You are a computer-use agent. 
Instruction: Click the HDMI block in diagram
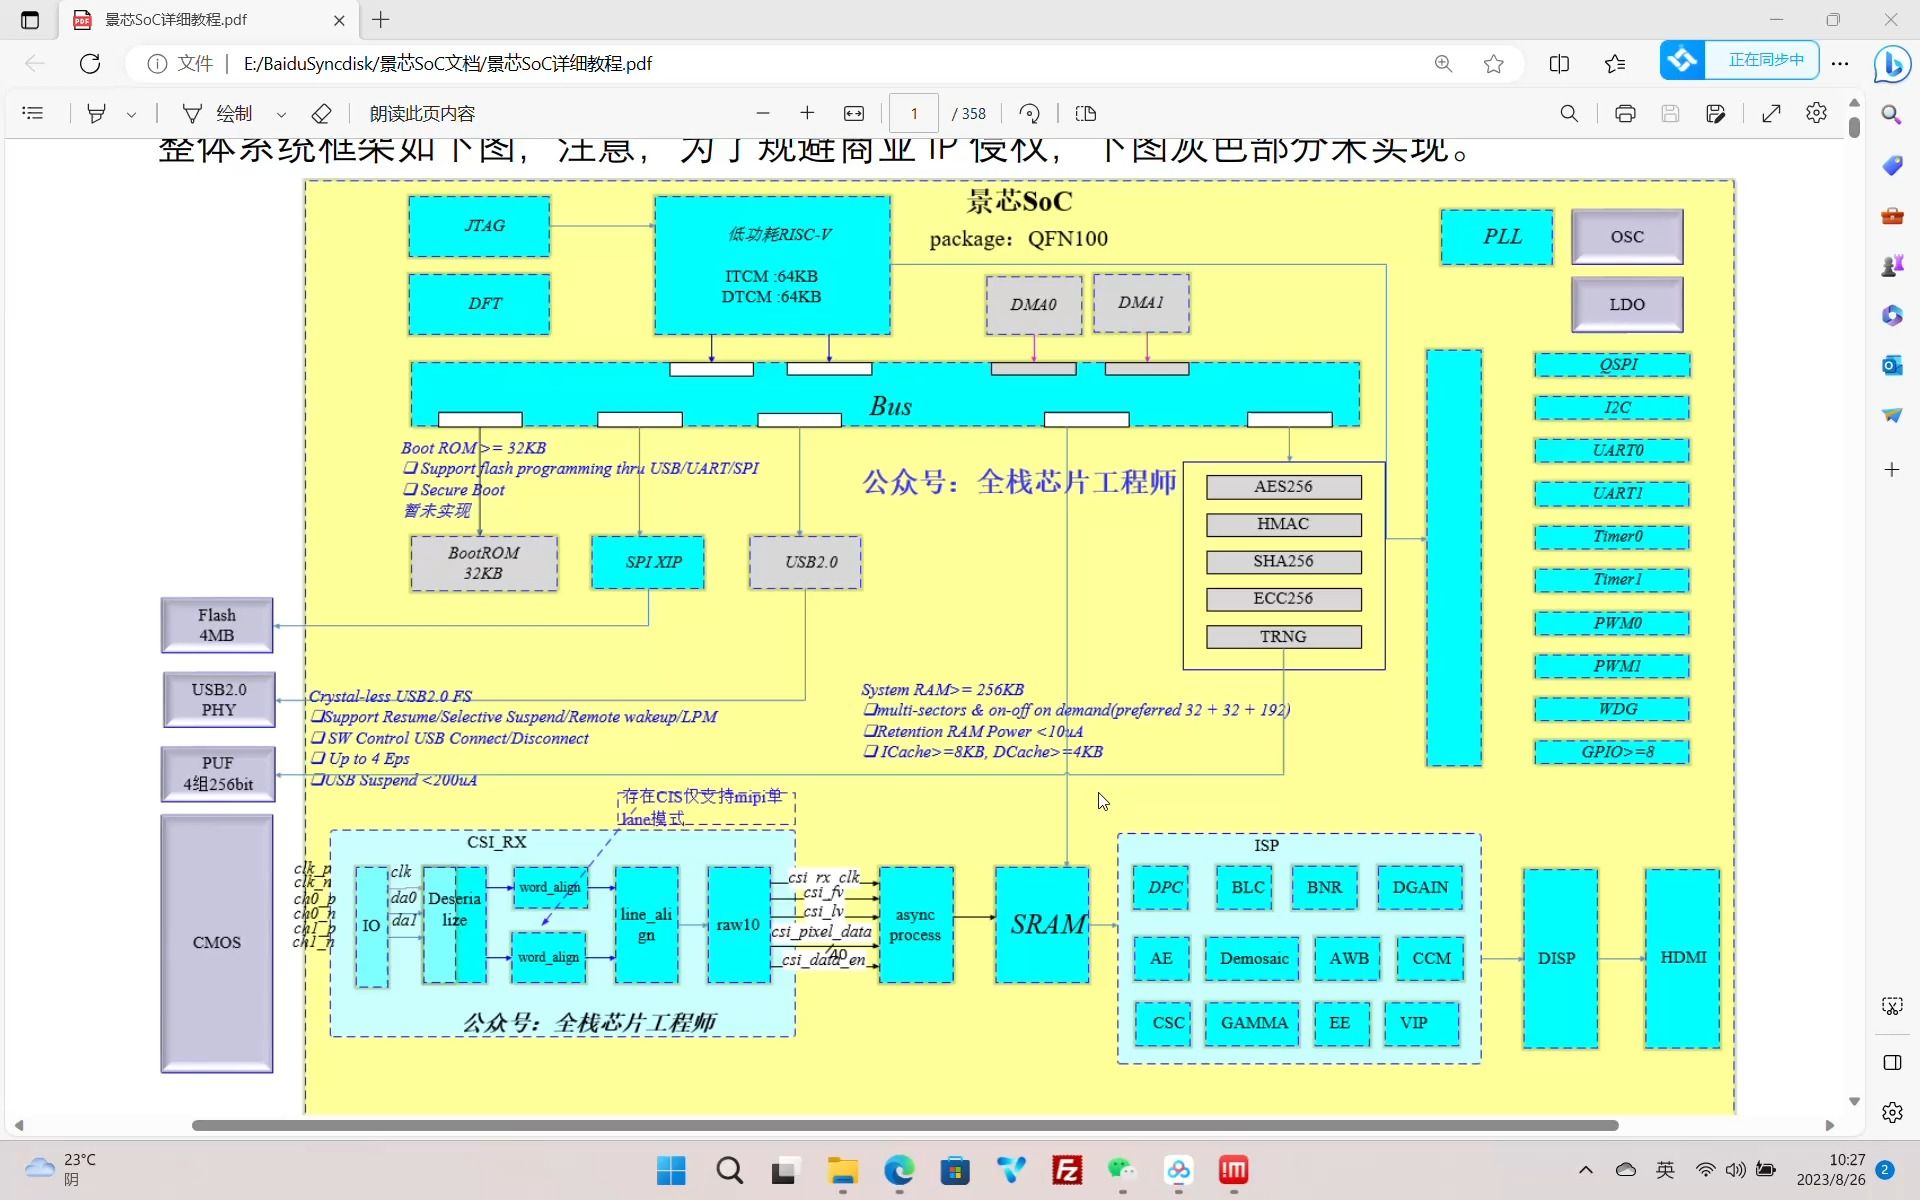[1683, 958]
